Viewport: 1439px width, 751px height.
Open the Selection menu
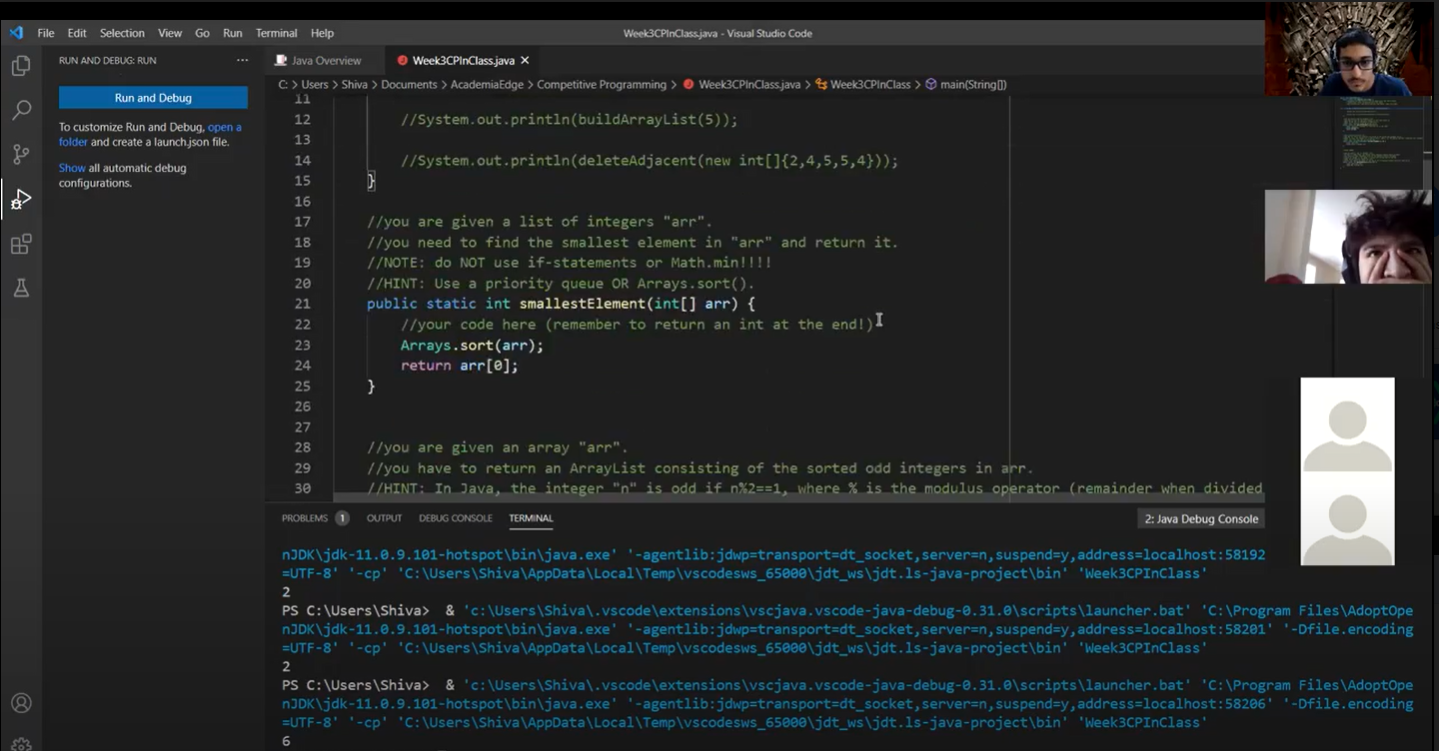(x=122, y=33)
